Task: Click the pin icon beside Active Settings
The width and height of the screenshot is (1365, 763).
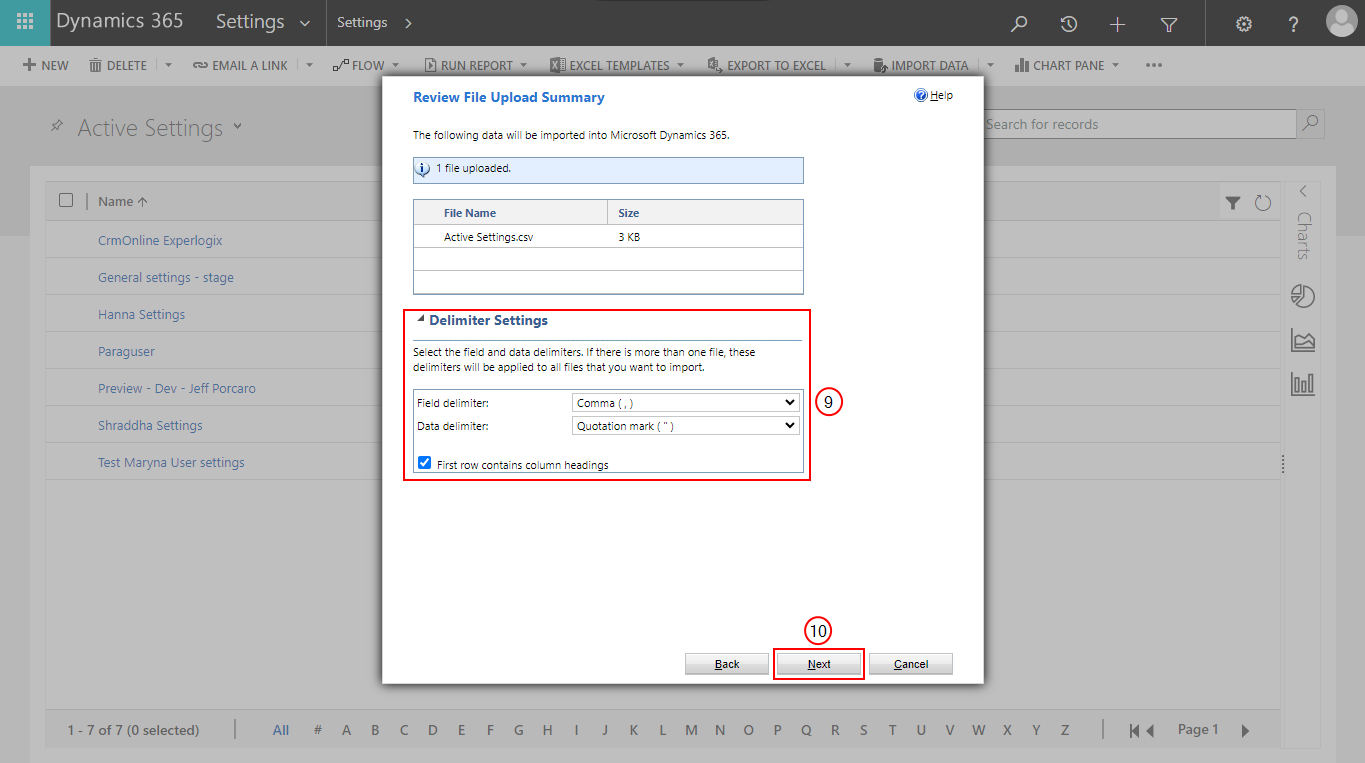Action: click(x=57, y=127)
